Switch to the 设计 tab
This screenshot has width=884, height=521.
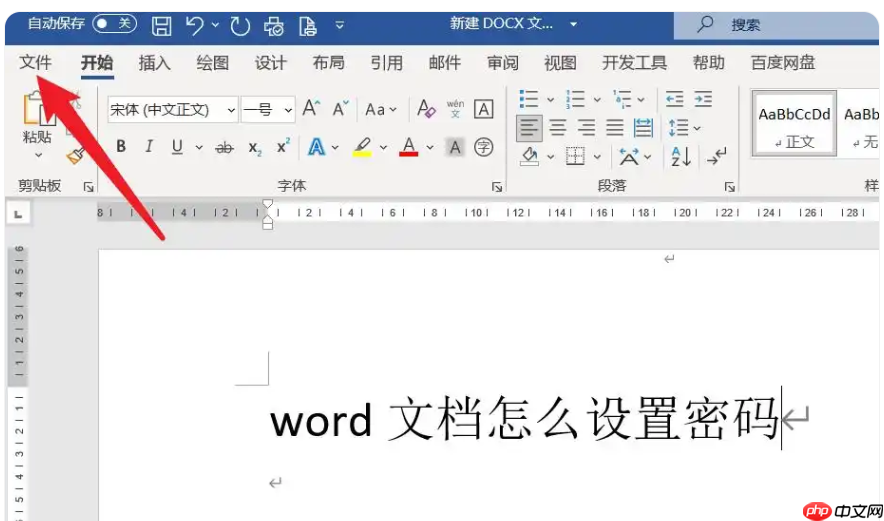click(271, 63)
